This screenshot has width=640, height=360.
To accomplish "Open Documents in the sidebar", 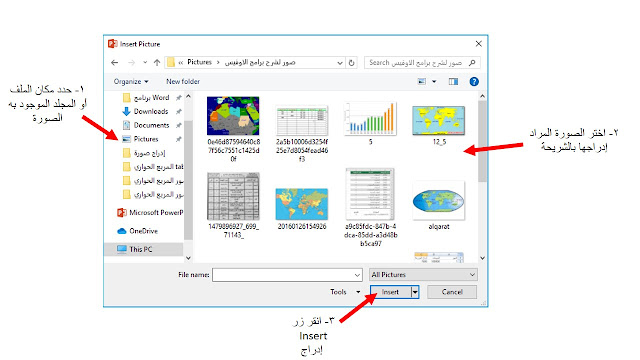I will pos(151,125).
